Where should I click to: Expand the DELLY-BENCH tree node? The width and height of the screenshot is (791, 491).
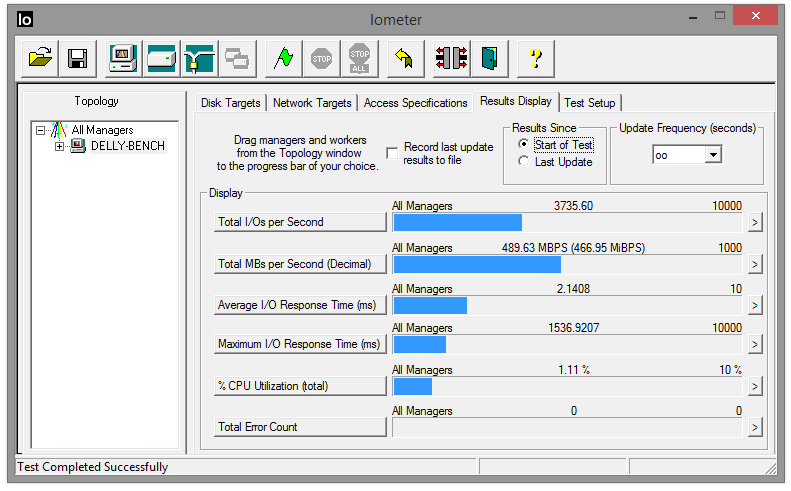[x=60, y=146]
